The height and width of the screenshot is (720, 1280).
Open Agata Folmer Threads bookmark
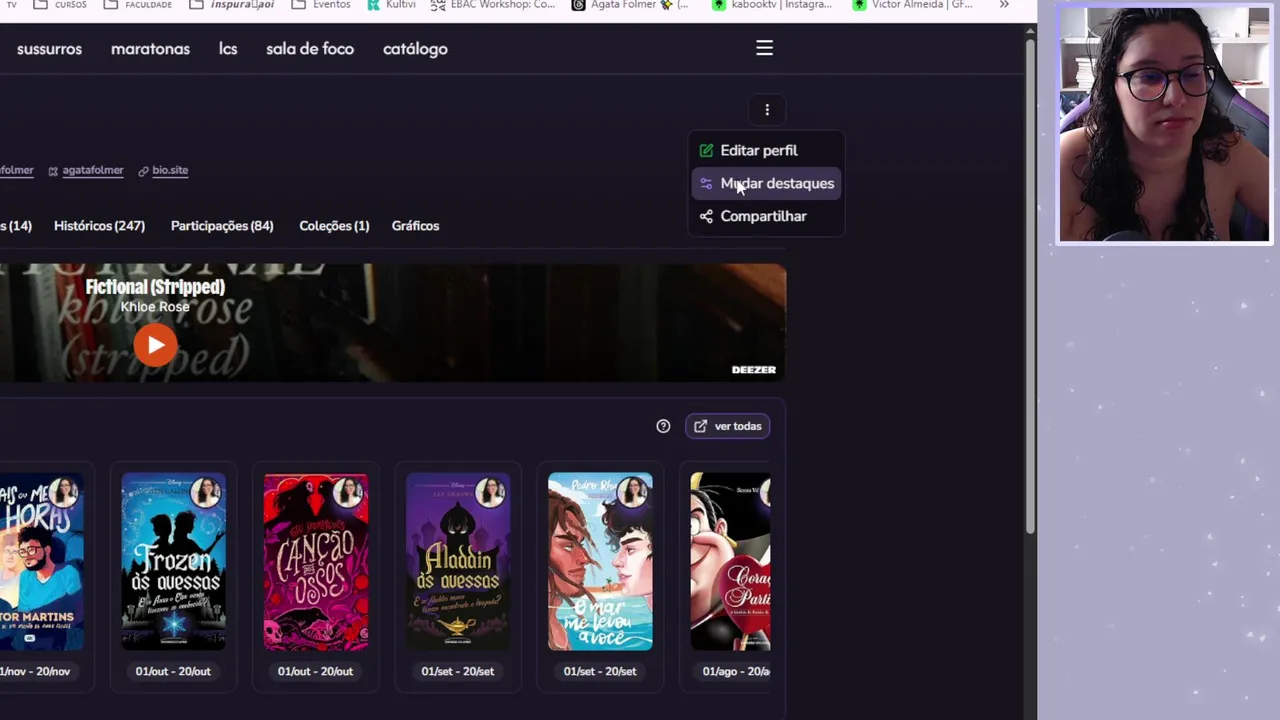click(x=630, y=5)
